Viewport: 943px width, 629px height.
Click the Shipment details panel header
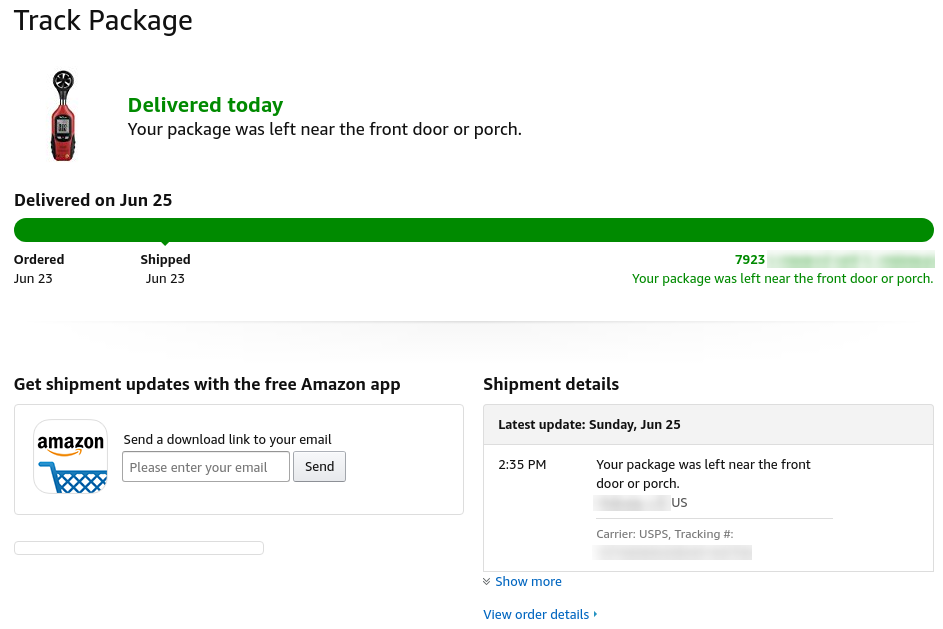[x=551, y=384]
